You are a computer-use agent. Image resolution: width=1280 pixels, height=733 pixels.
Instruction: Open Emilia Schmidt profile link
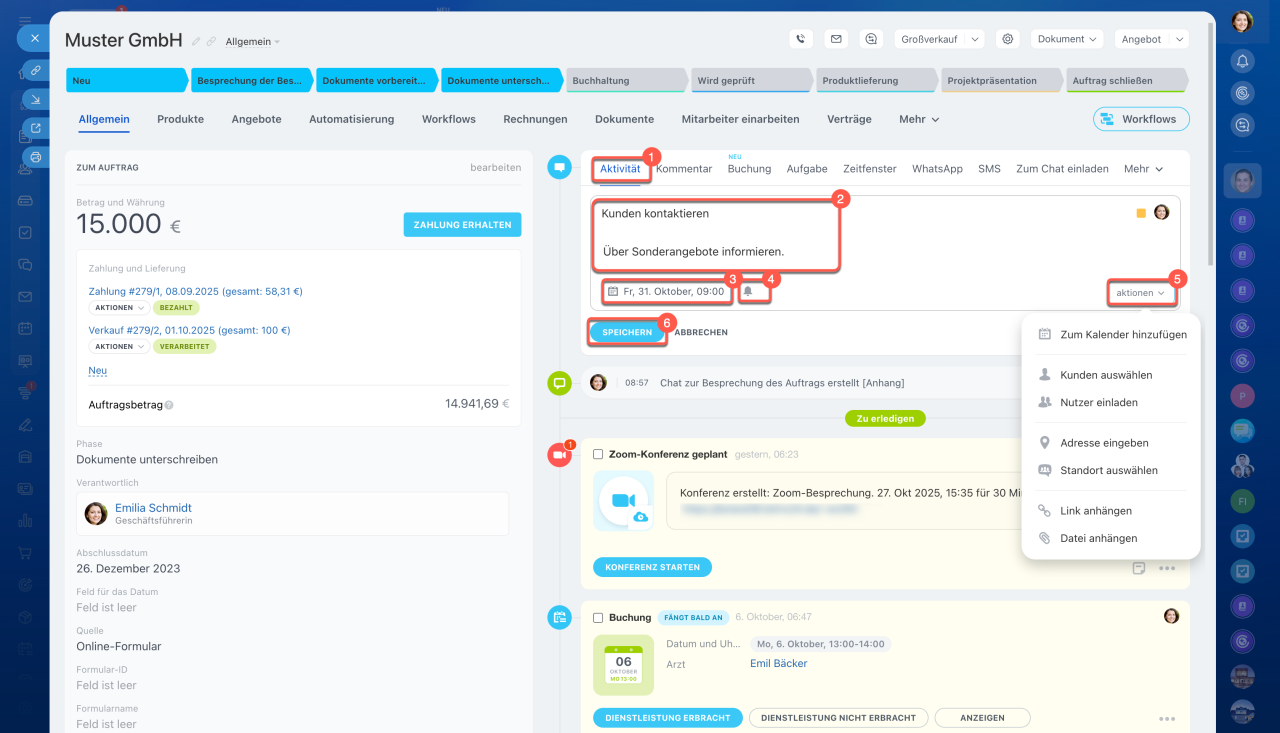coord(153,508)
